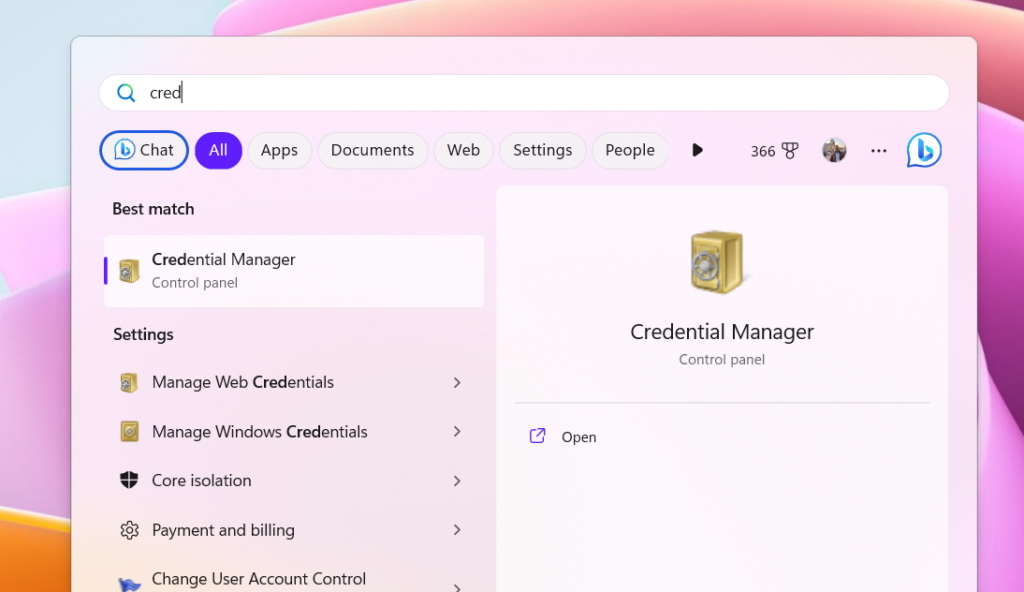The width and height of the screenshot is (1024, 592).
Task: Switch to the People filter
Action: (630, 150)
